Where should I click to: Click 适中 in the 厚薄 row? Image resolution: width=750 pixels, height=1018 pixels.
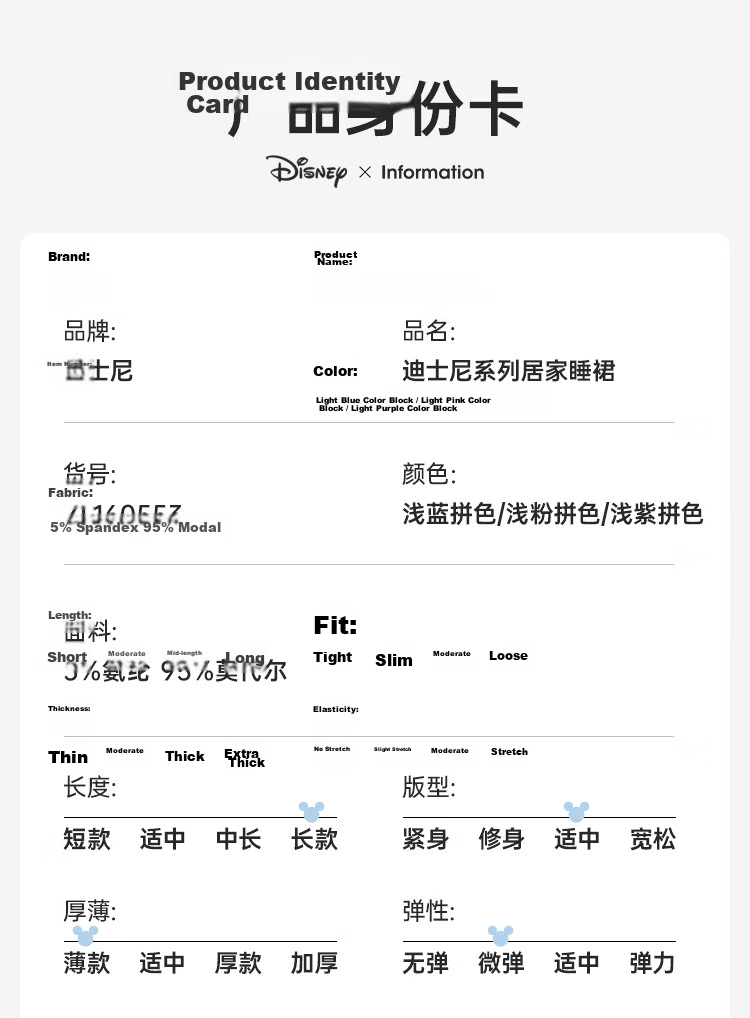tap(162, 963)
